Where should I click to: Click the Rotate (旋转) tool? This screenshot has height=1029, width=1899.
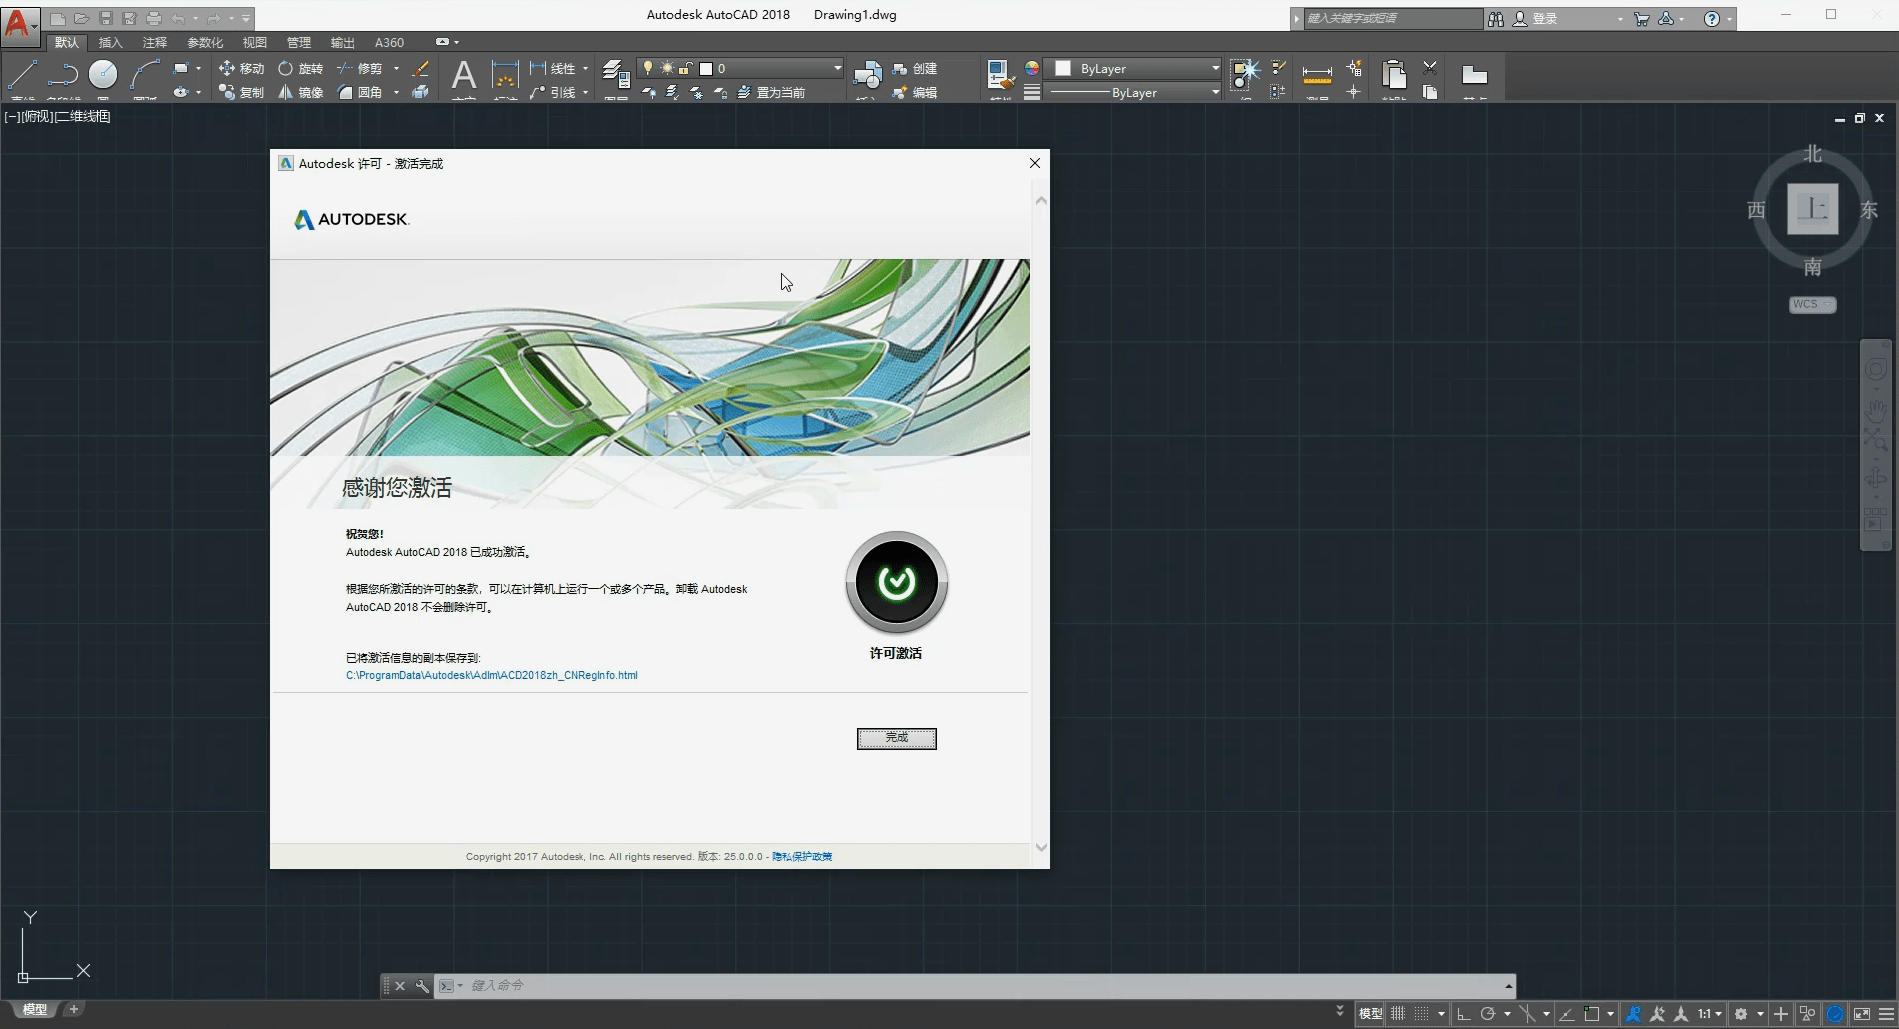pos(300,68)
